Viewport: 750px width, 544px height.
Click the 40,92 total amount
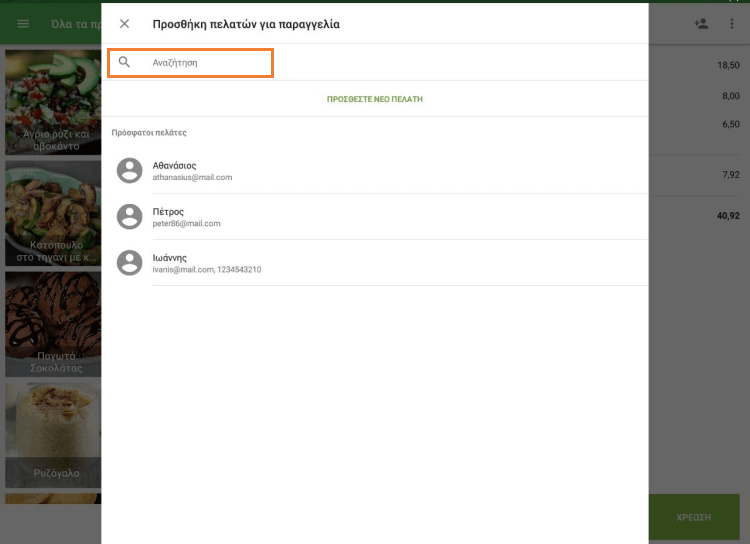[728, 216]
